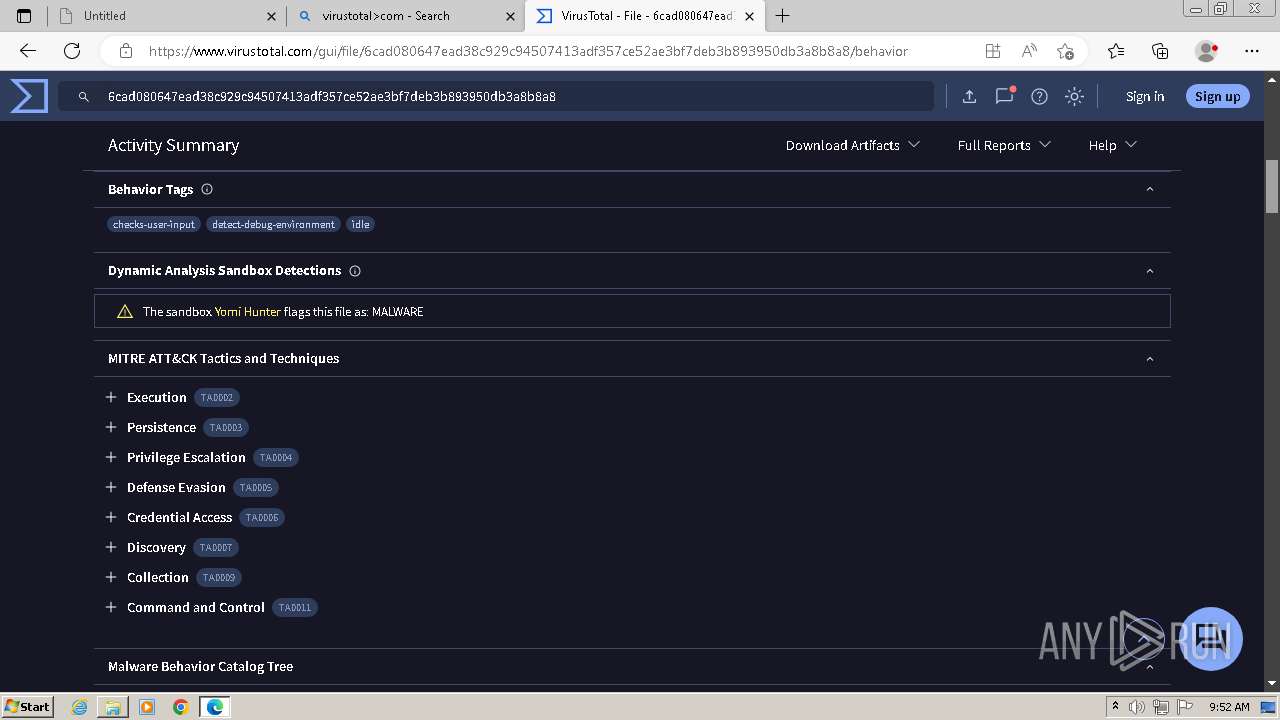
Task: Toggle the light/dark theme icon
Action: click(x=1074, y=96)
